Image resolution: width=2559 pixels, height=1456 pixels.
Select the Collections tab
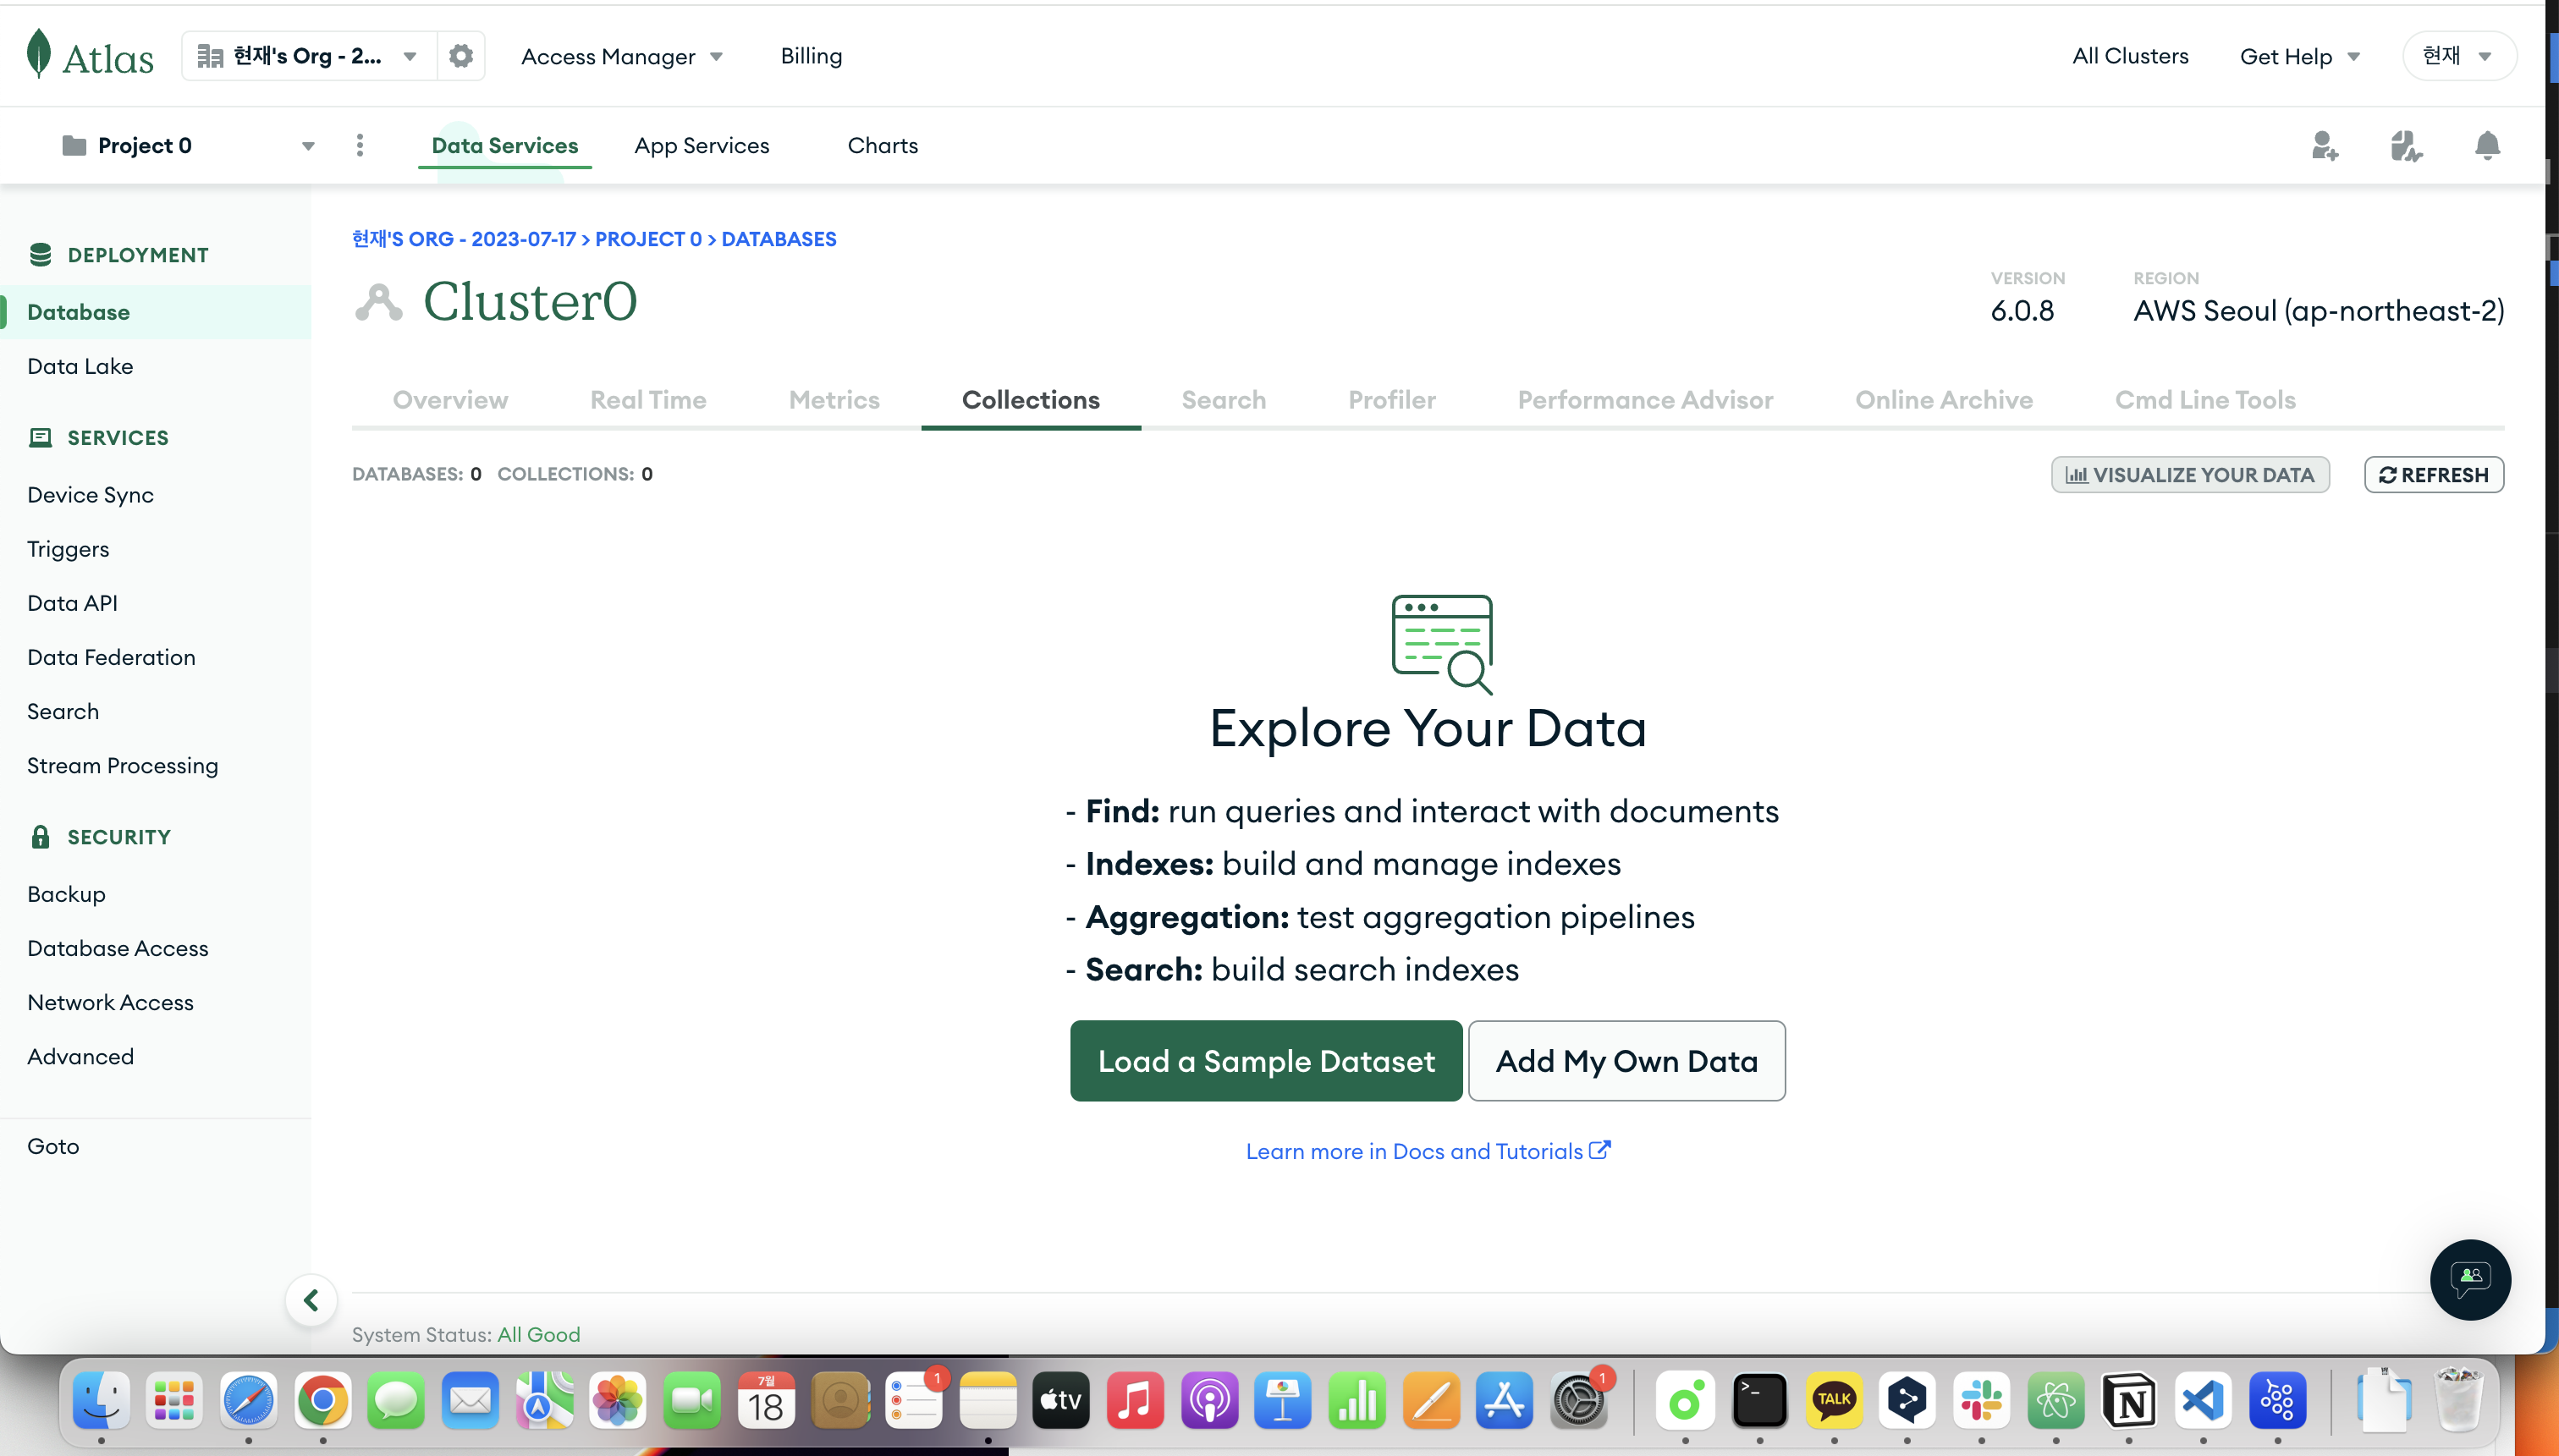coord(1031,400)
